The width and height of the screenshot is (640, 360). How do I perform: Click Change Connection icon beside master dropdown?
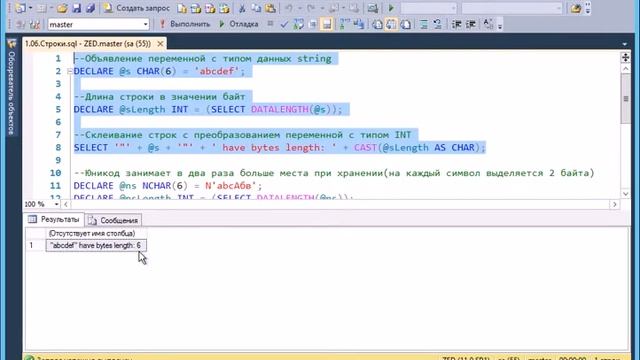(x=35, y=24)
